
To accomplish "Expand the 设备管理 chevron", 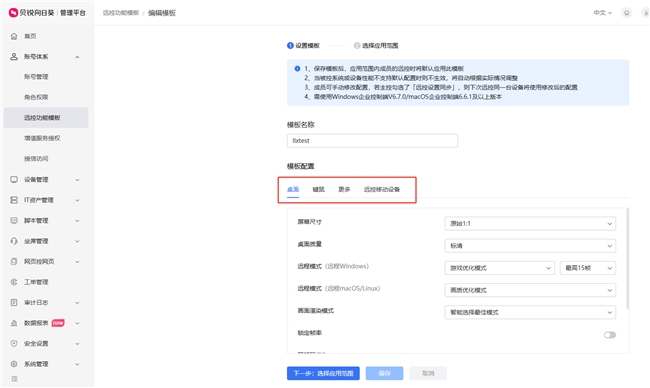I will pos(77,180).
